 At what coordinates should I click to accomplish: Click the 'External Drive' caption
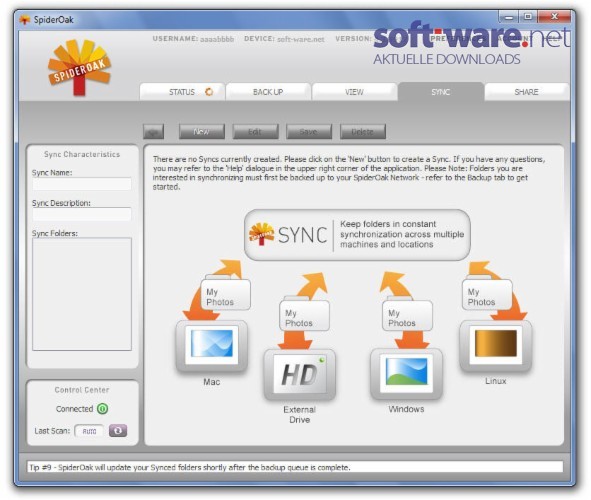pyautogui.click(x=300, y=414)
